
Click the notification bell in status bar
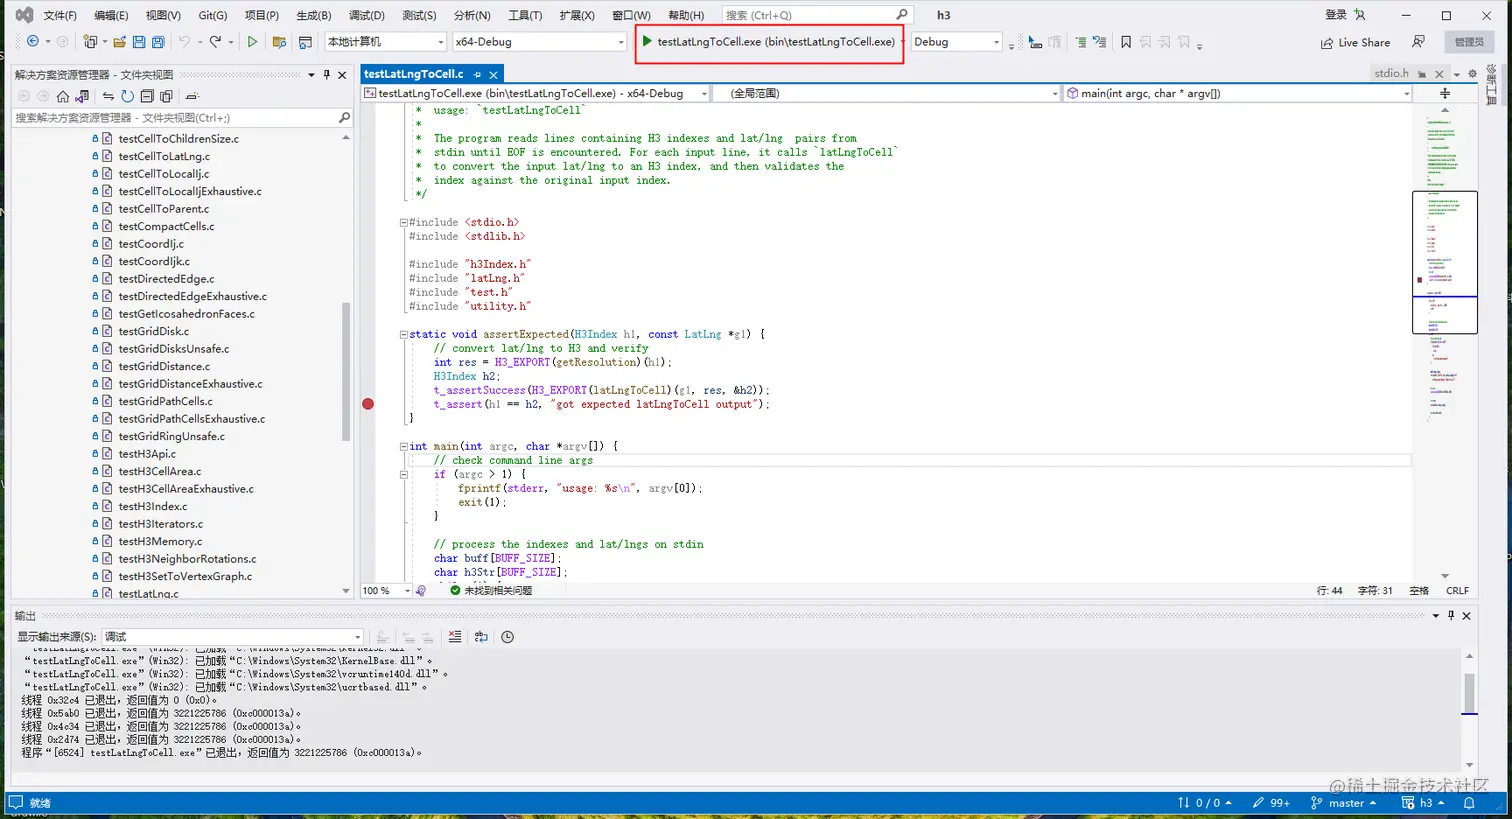(x=1469, y=803)
